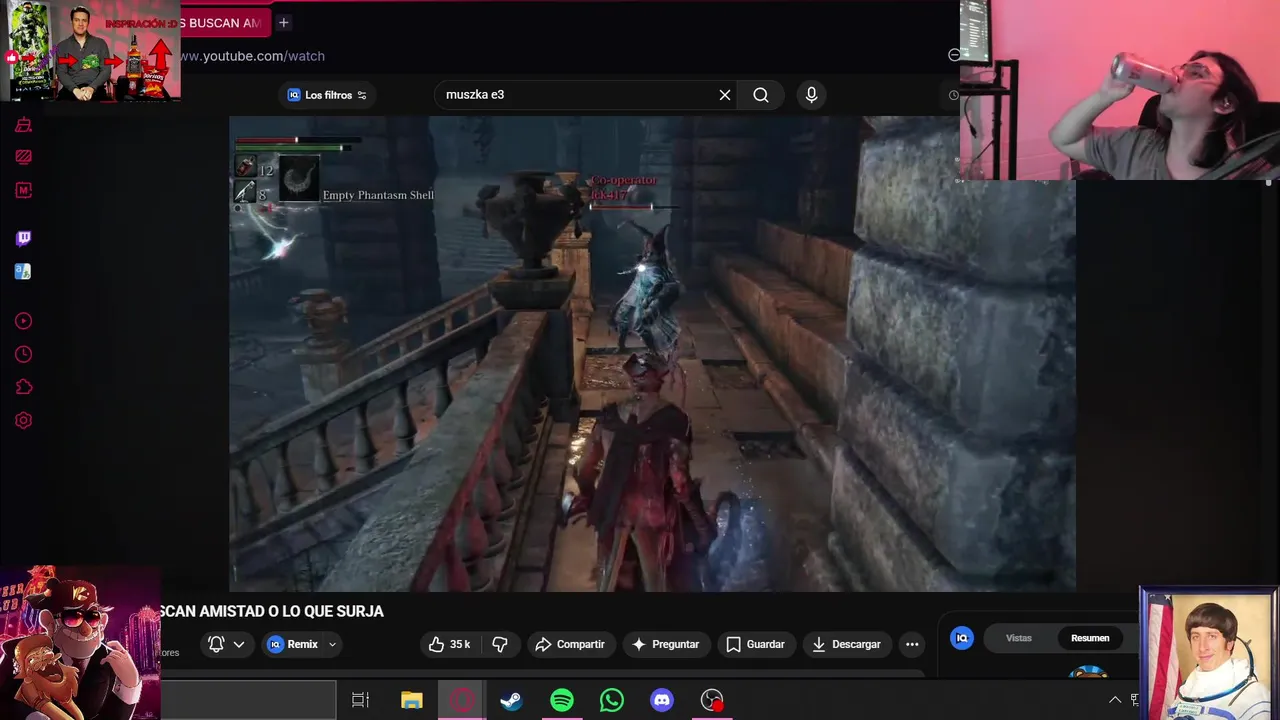1280x720 pixels.
Task: Download video with Descargar button
Action: [846, 644]
